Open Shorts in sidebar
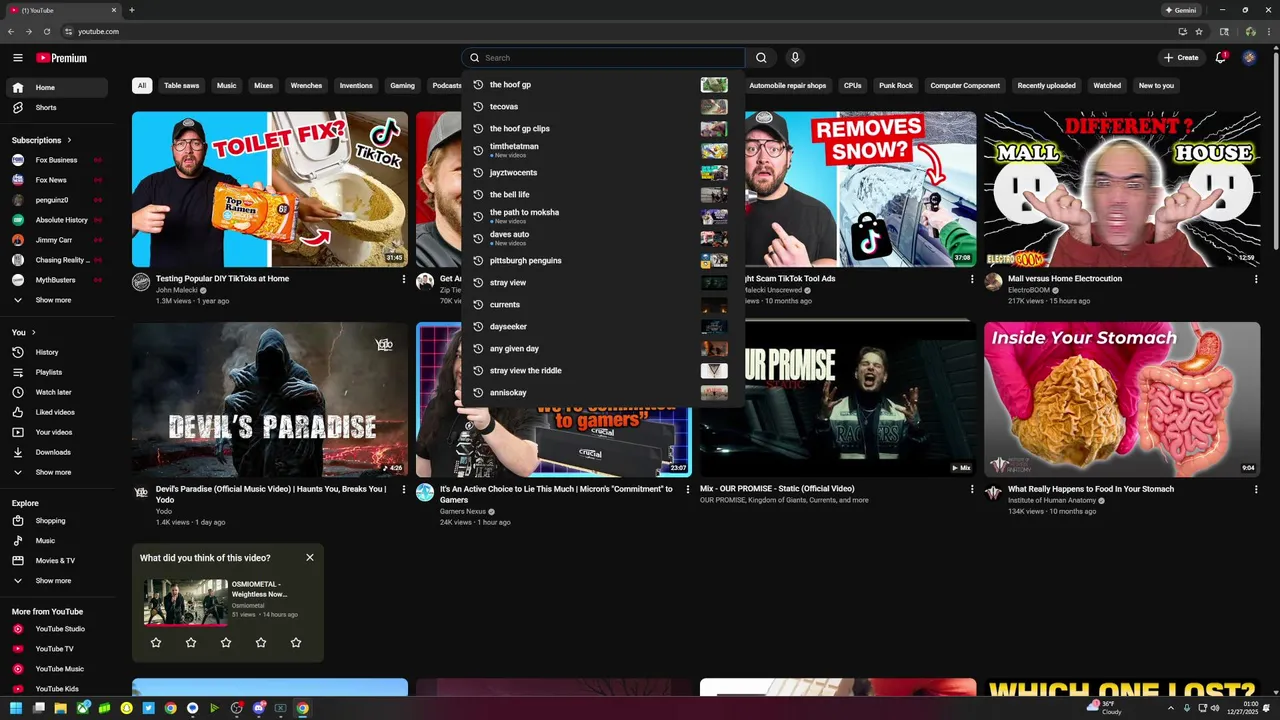Image resolution: width=1280 pixels, height=720 pixels. [x=56, y=108]
